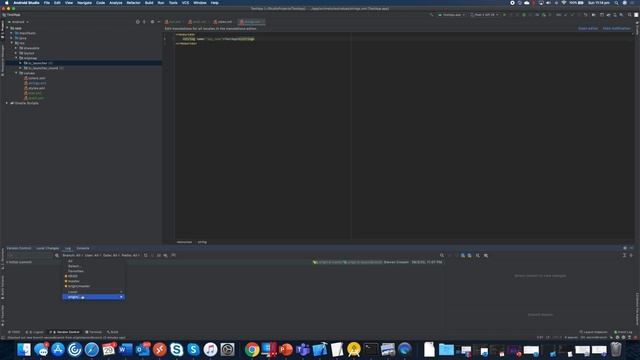Click the Open editor link
Viewport: 640px width, 360px height.
pyautogui.click(x=588, y=29)
